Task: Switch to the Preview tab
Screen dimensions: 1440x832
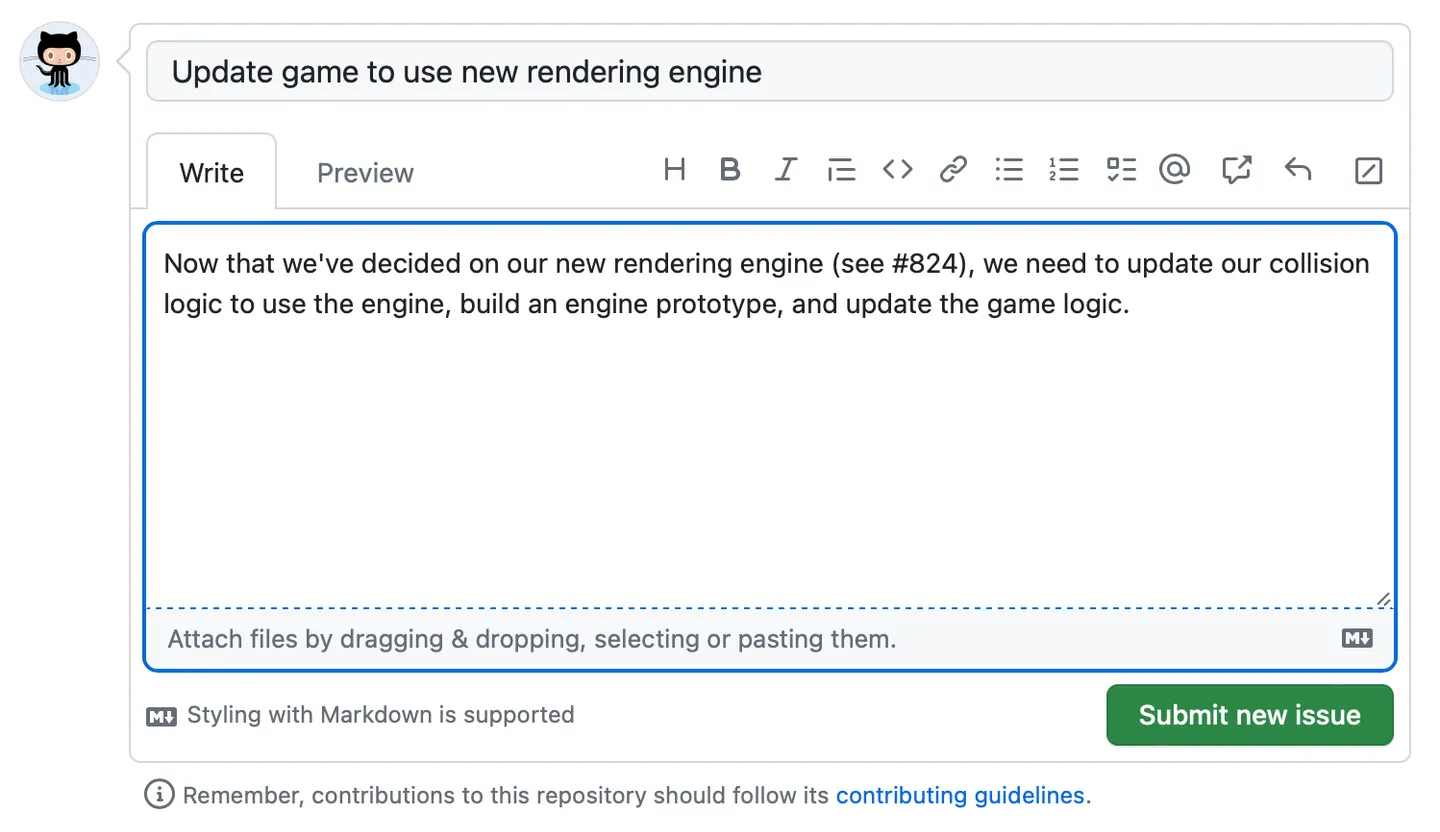Action: click(x=365, y=173)
